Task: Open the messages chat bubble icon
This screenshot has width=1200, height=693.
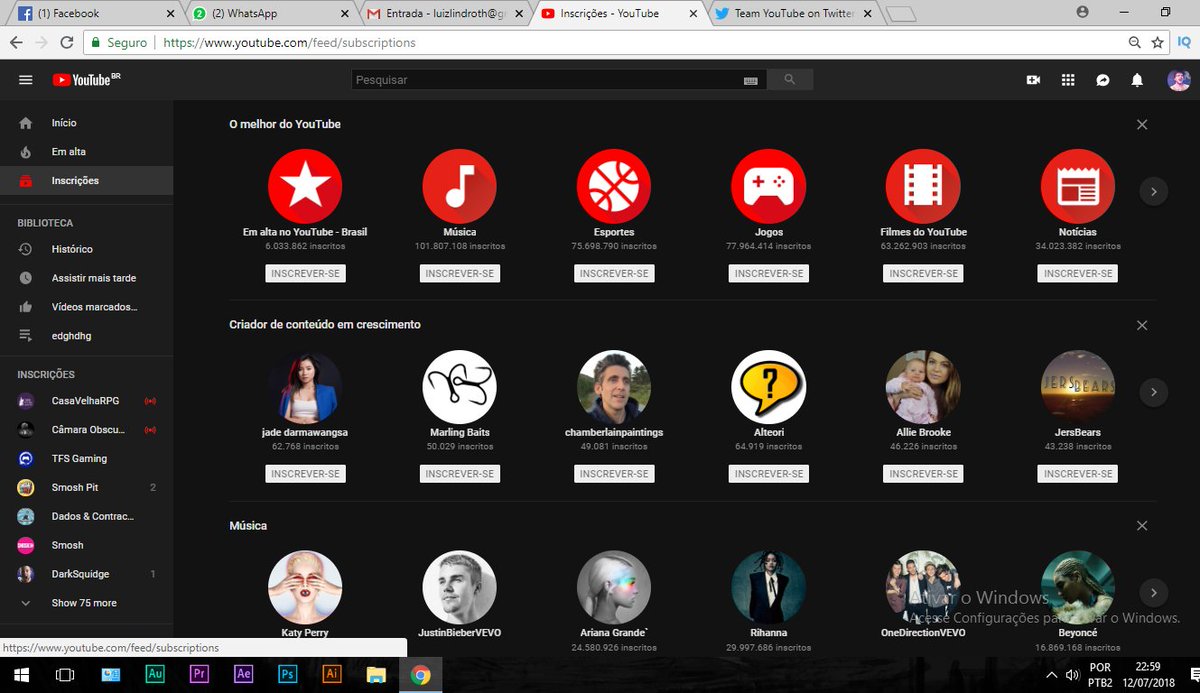Action: pos(1103,80)
